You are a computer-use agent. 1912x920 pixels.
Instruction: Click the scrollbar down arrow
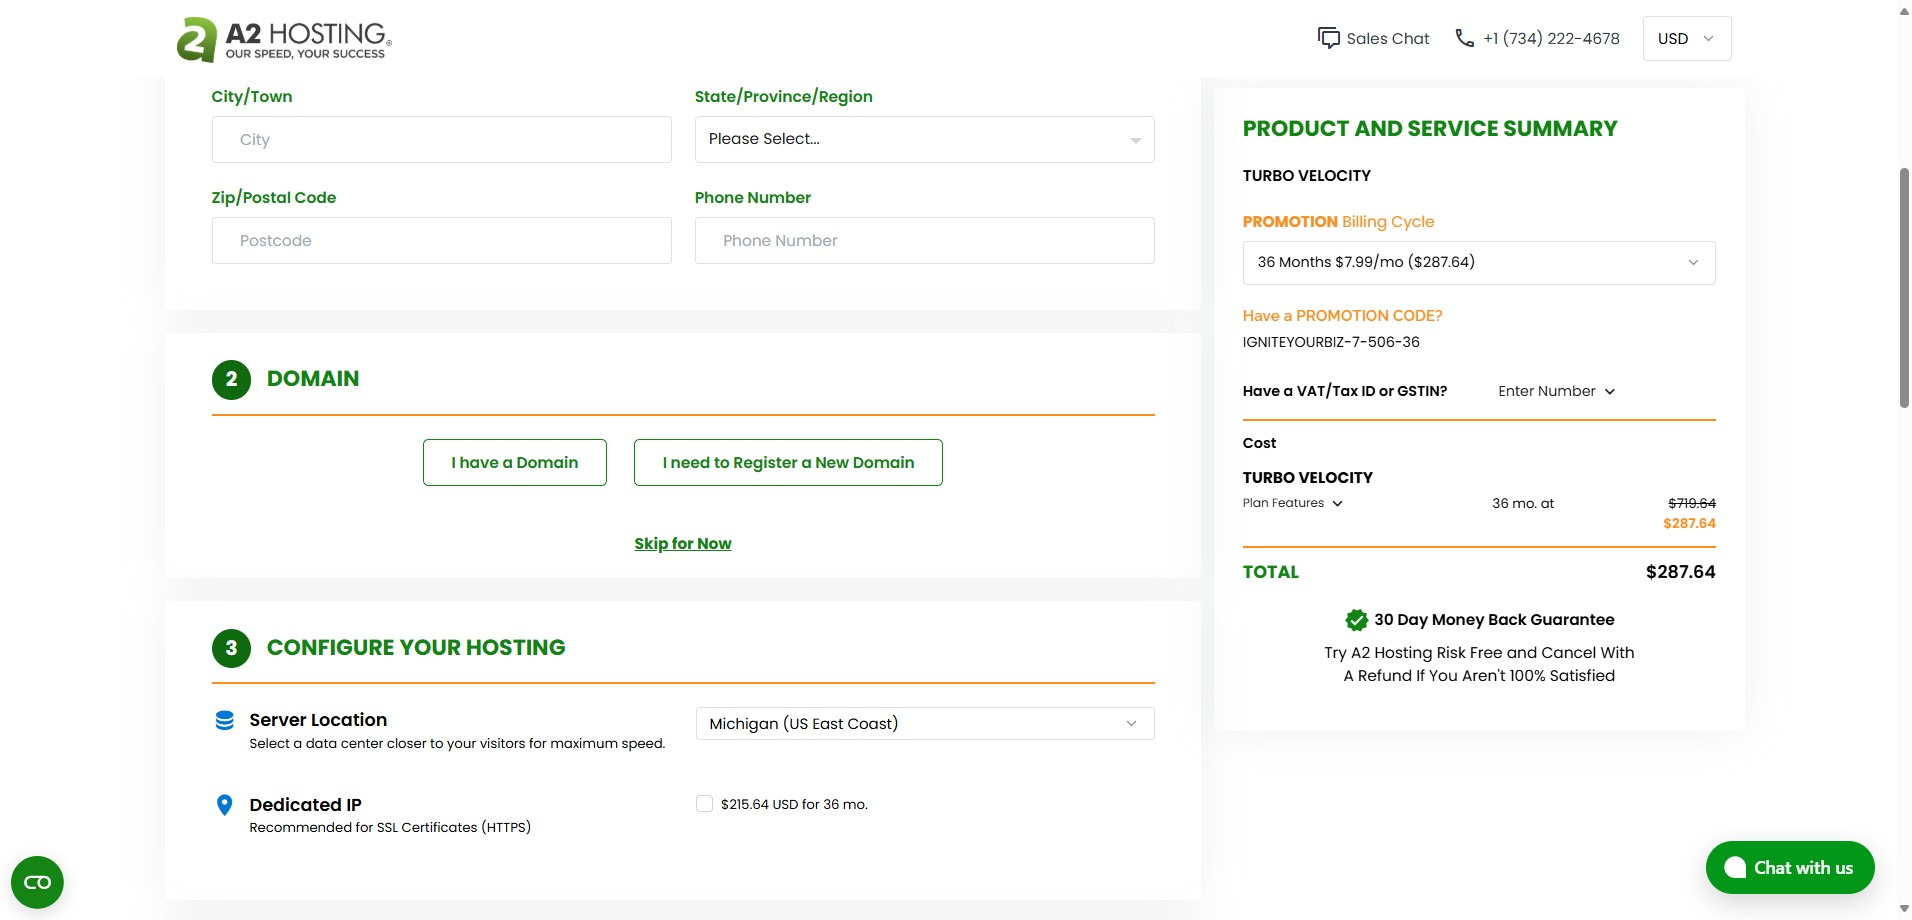point(1904,908)
